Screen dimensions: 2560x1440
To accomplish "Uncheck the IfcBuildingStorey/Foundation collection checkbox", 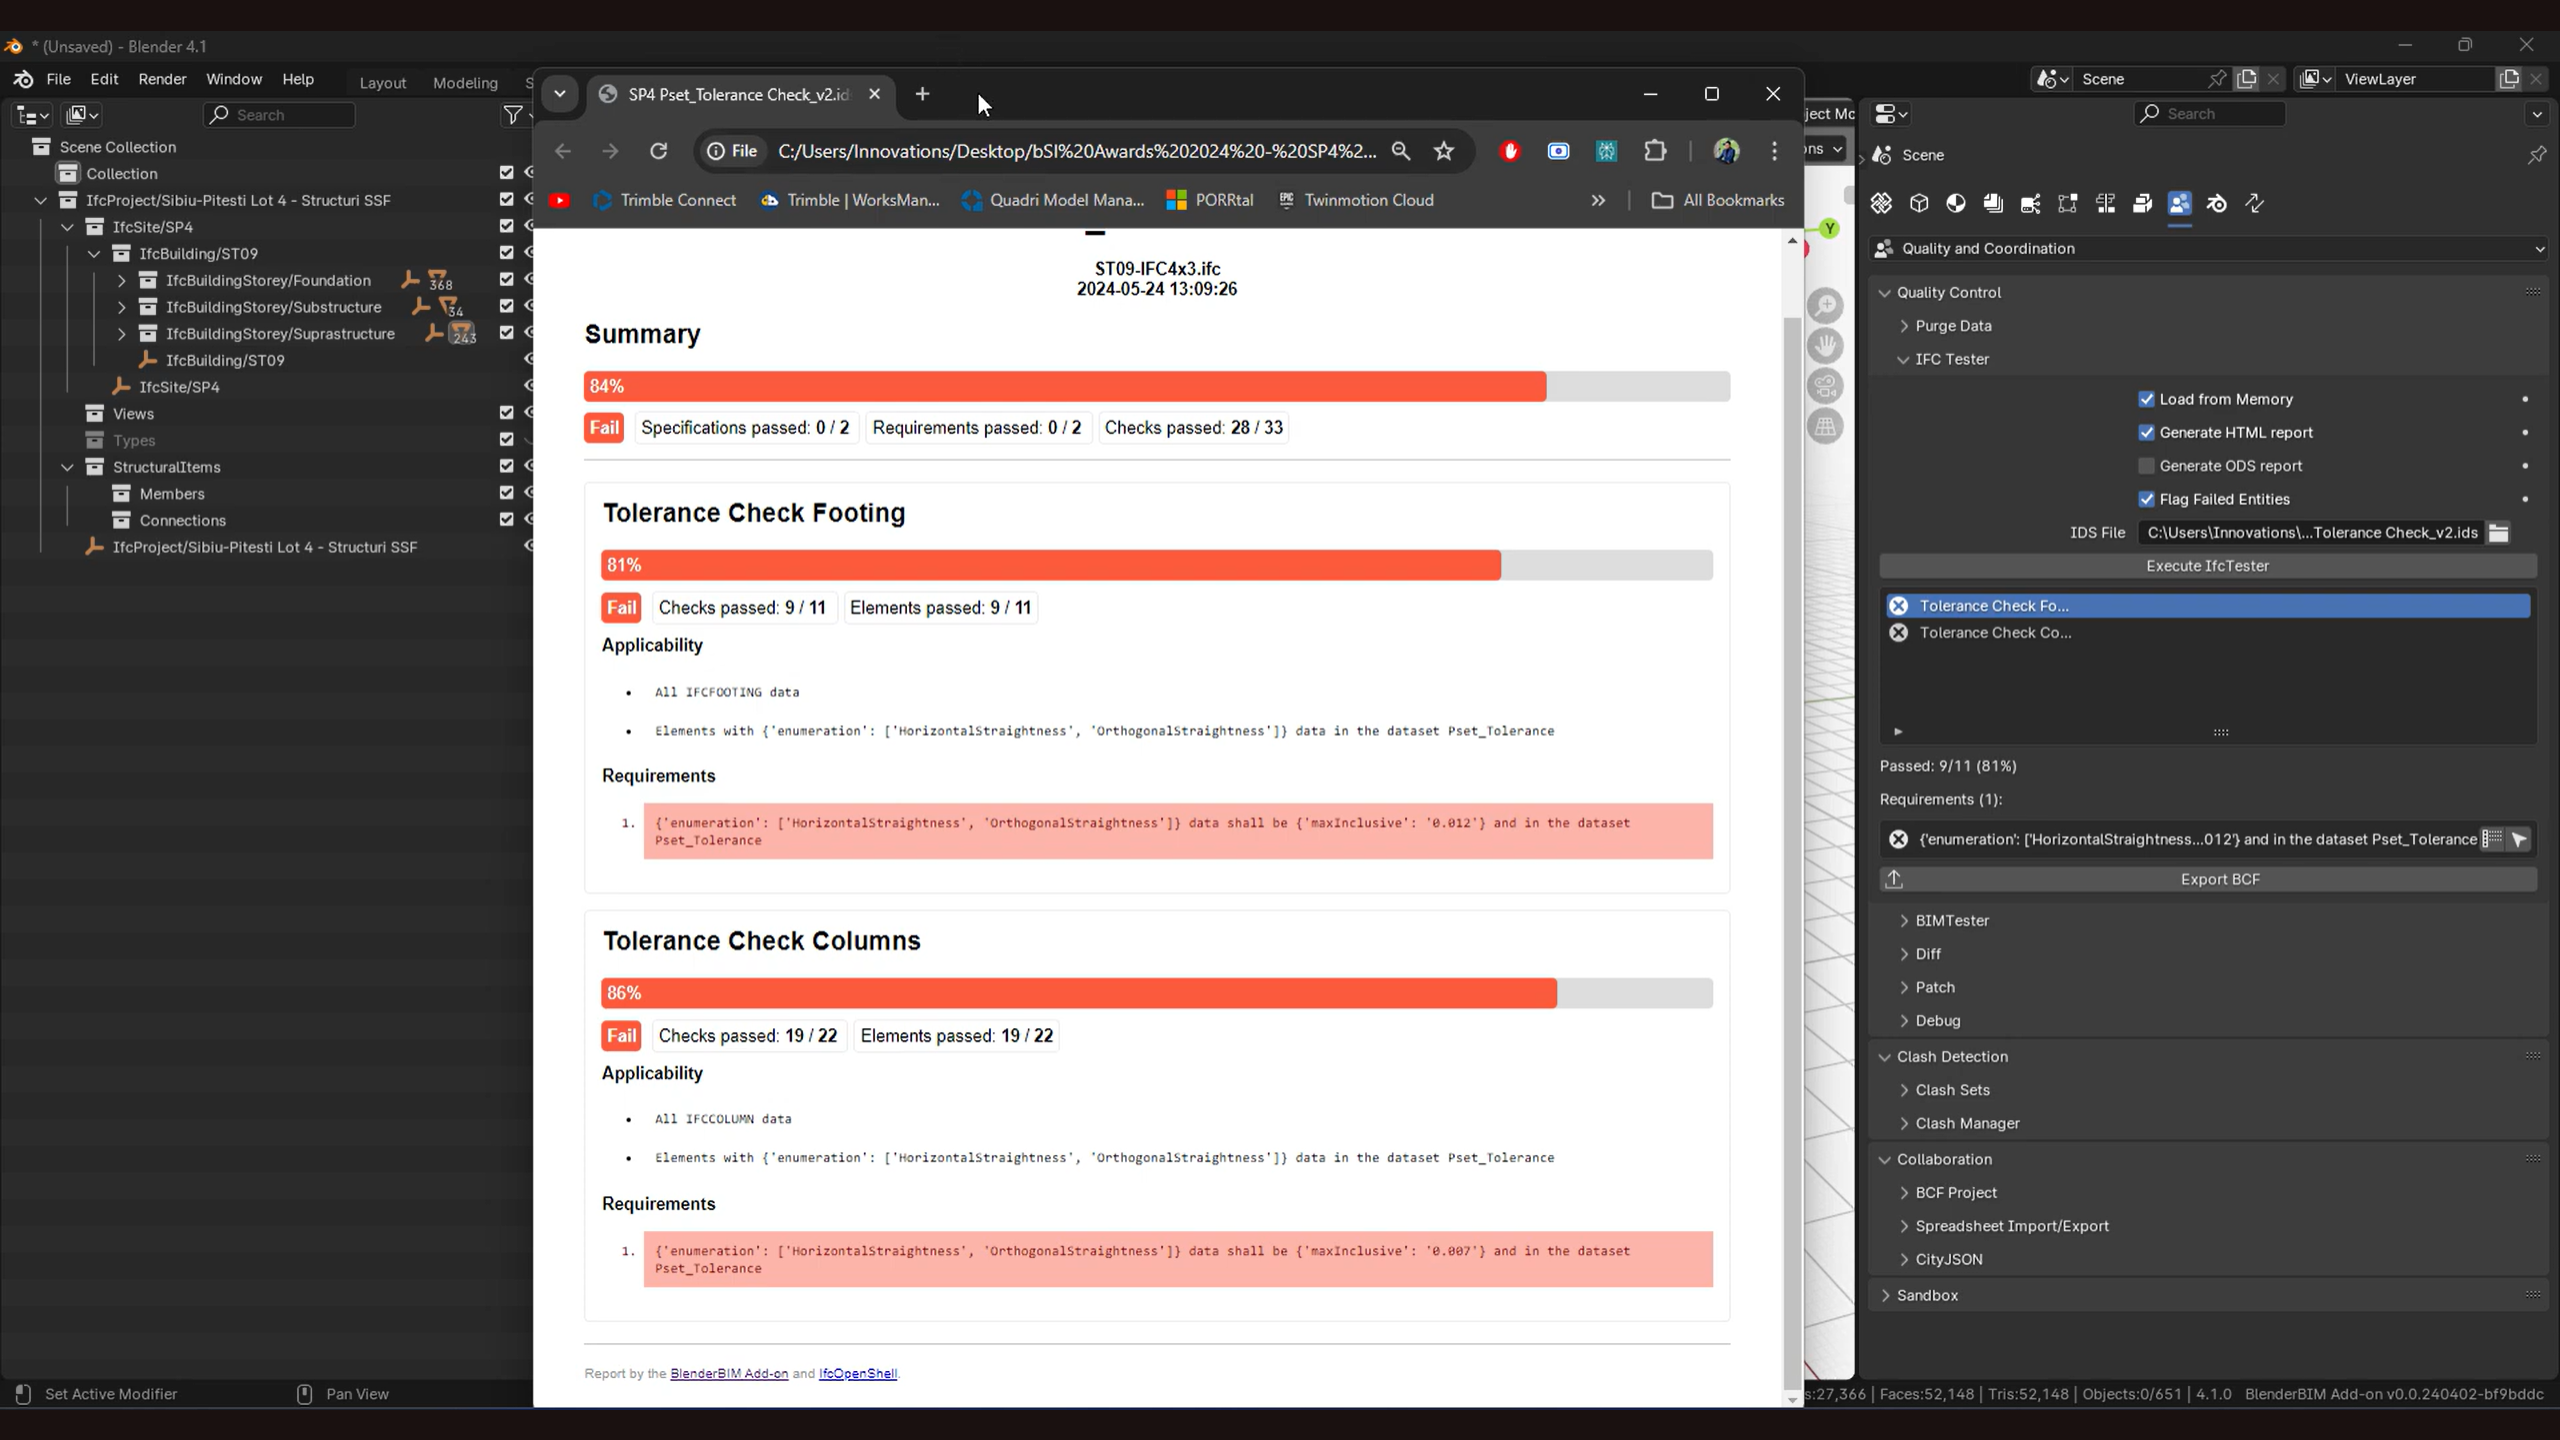I will [x=506, y=280].
